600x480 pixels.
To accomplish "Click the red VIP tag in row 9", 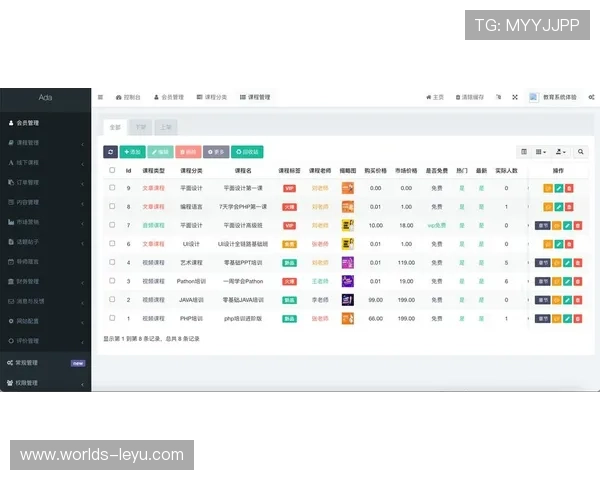I will click(x=289, y=188).
